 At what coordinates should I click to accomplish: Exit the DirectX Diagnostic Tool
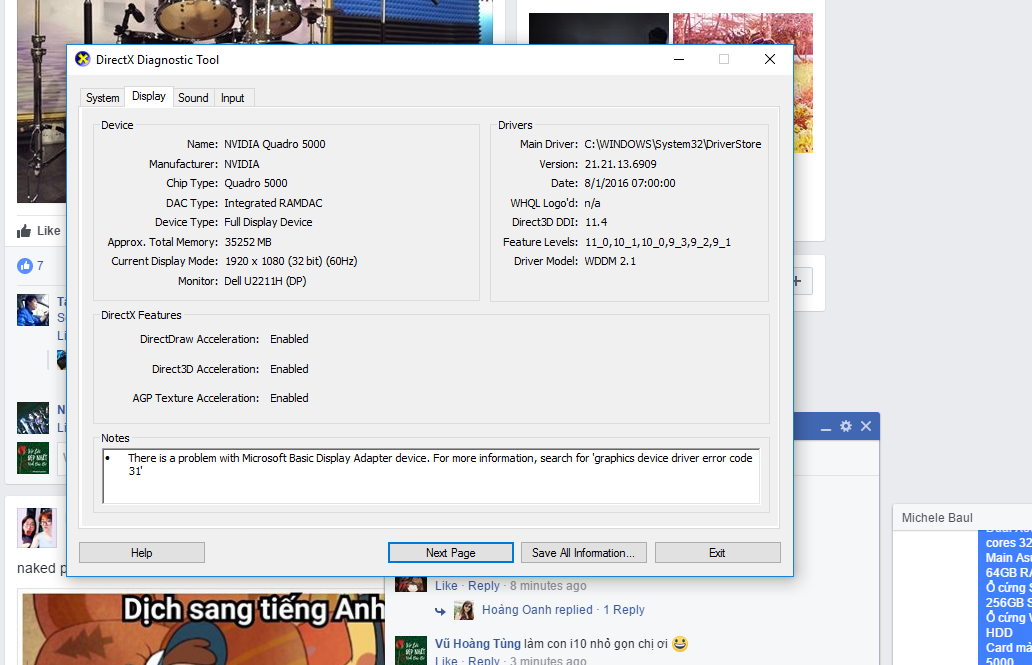pos(717,552)
